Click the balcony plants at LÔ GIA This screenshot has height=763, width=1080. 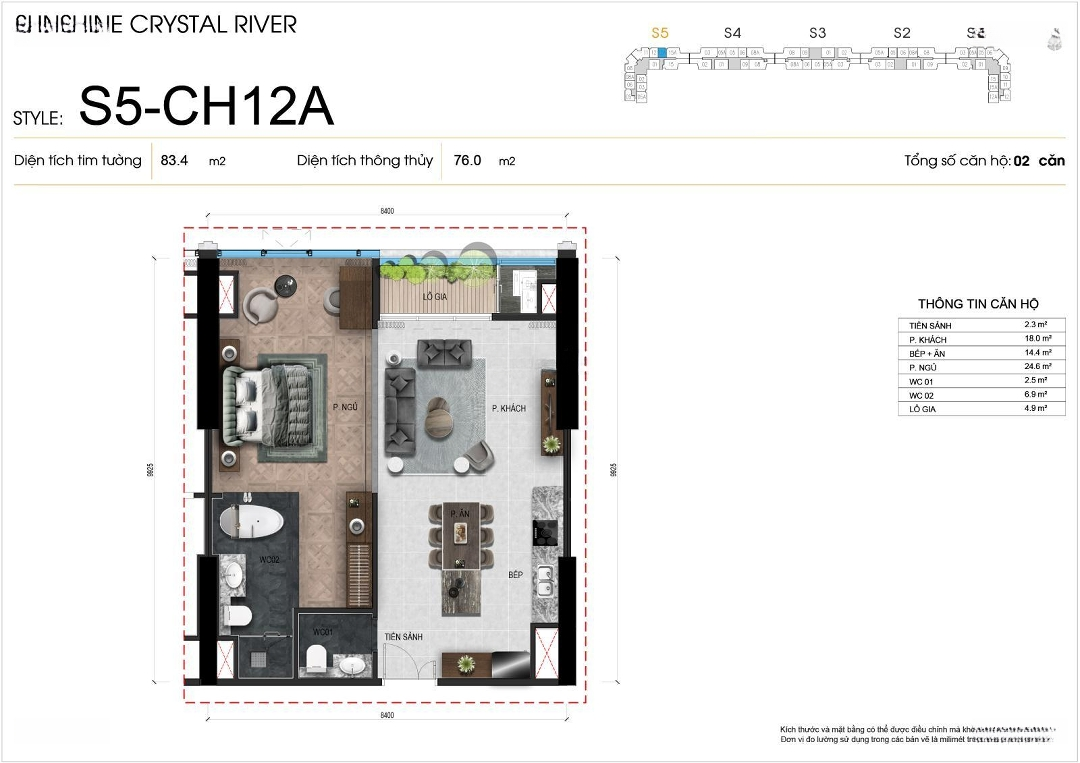(x=438, y=266)
